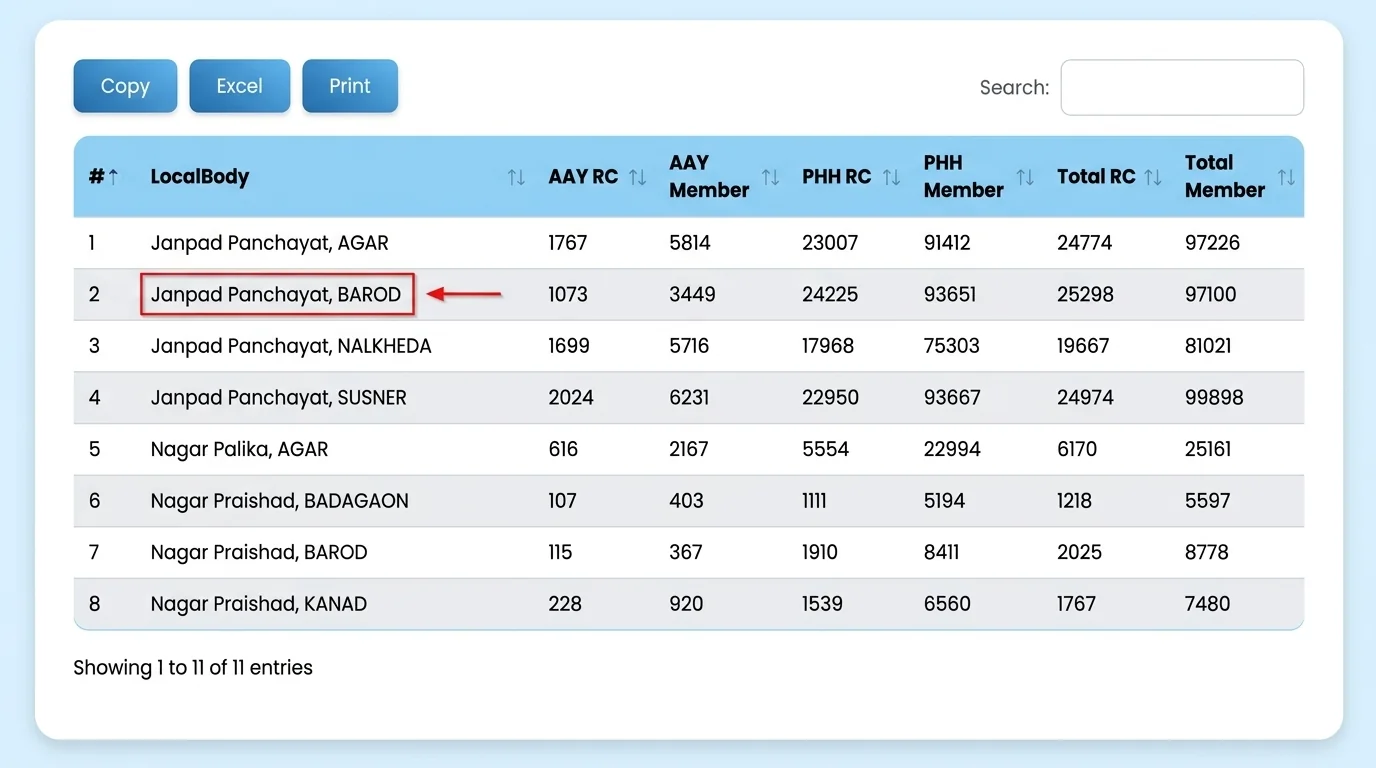Screen dimensions: 1376x768
Task: Select Total Member value 97226
Action: 1212,243
